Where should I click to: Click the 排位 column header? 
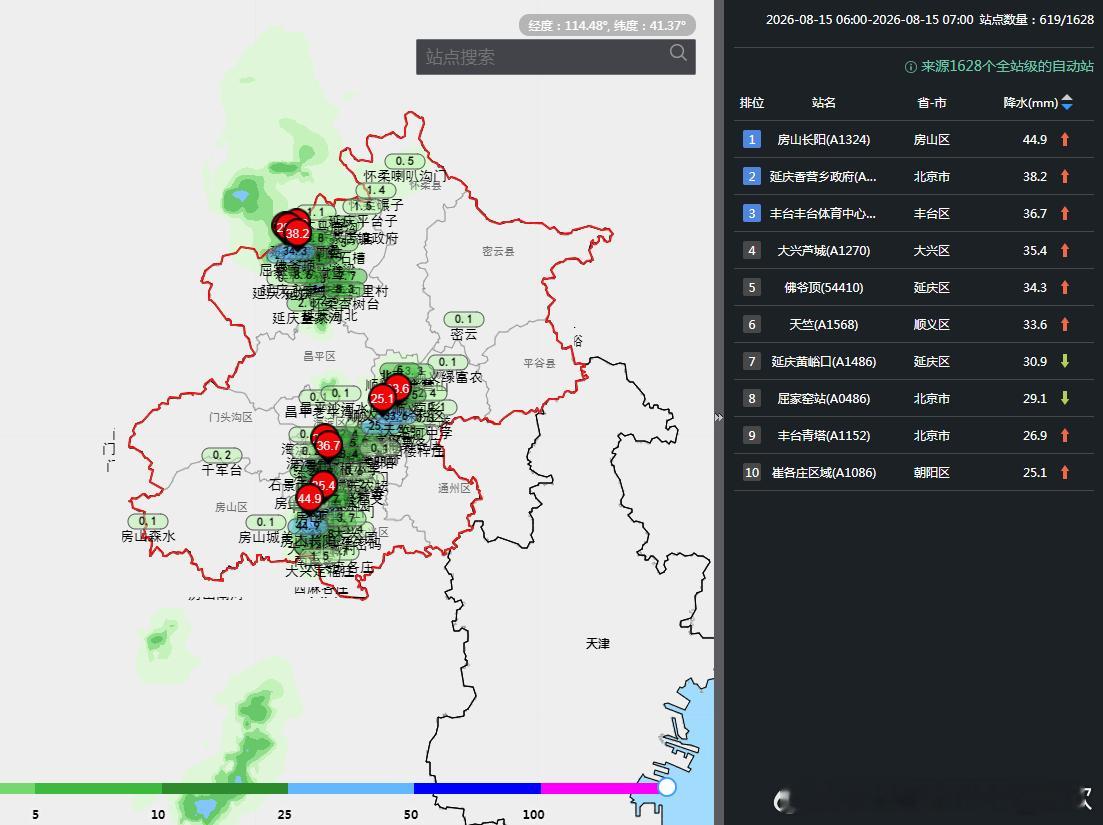(x=751, y=103)
